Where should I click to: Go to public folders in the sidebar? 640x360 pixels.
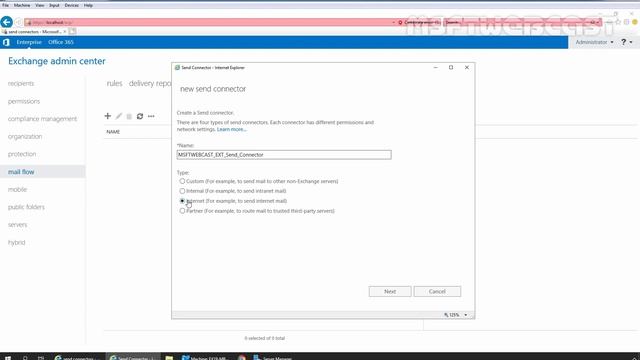[26, 207]
